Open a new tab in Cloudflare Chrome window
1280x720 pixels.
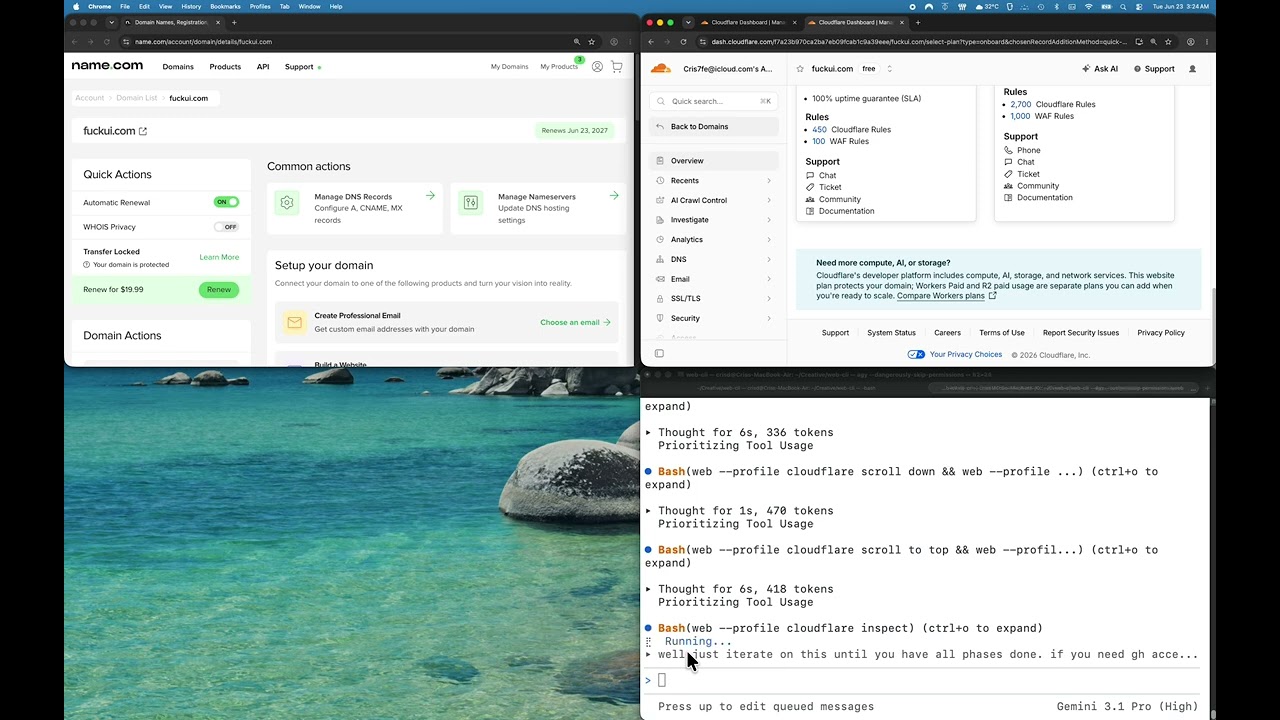pyautogui.click(x=918, y=22)
